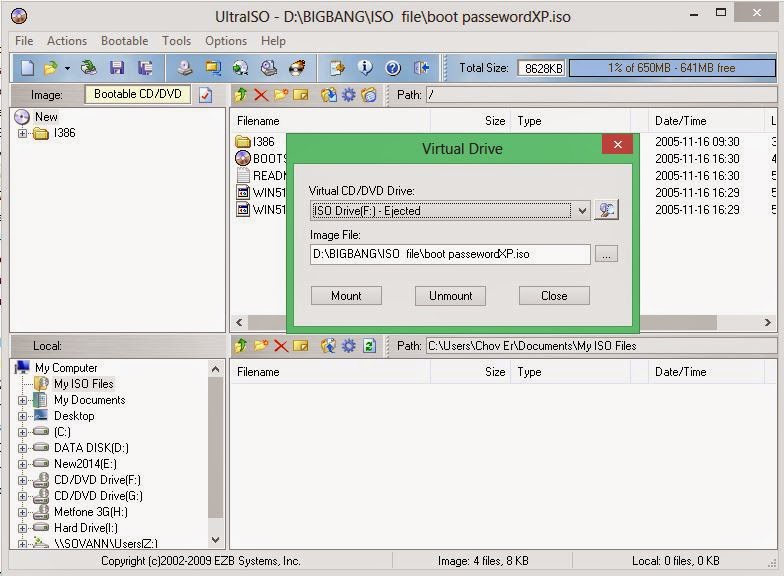Image resolution: width=784 pixels, height=576 pixels.
Task: Click the red Delete X in Local toolbar
Action: click(x=281, y=346)
